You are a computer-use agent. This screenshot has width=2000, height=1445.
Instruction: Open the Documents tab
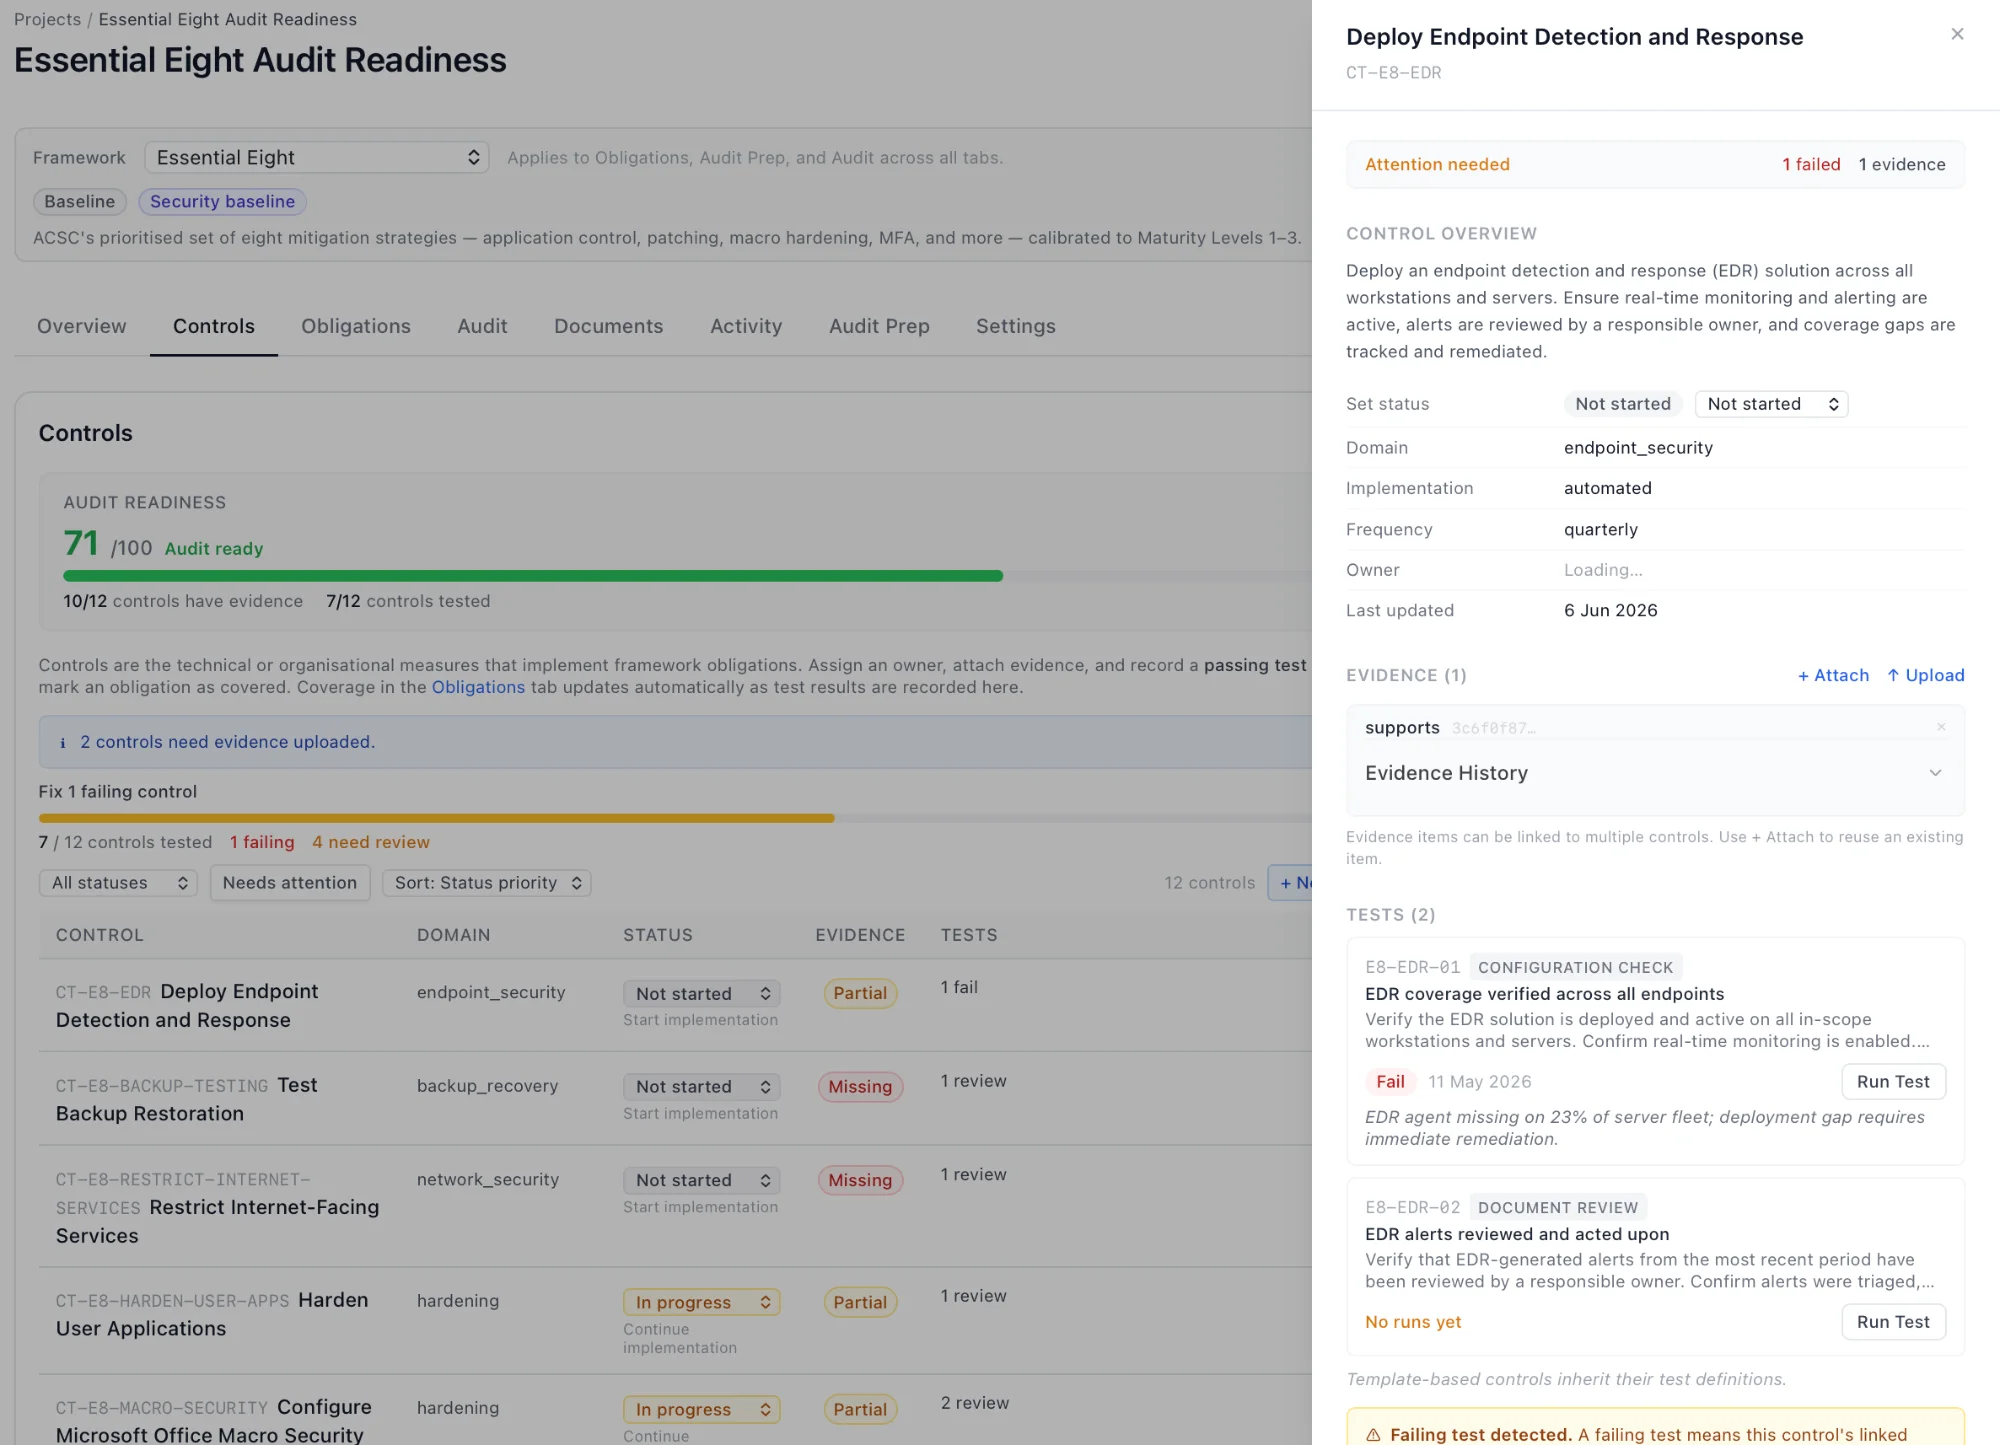pos(609,326)
